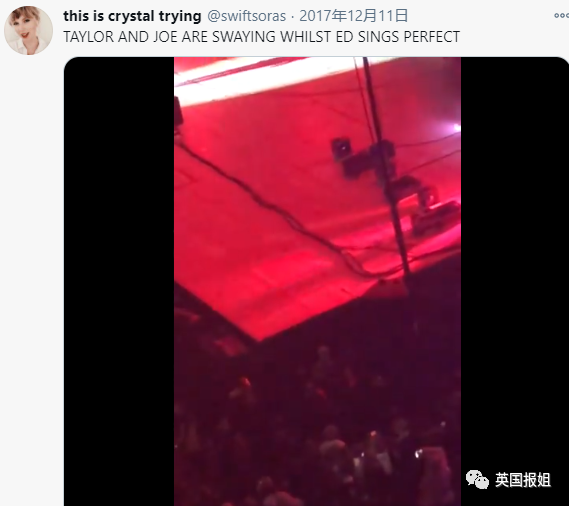Click the crowd area of the video

pyautogui.click(x=318, y=428)
